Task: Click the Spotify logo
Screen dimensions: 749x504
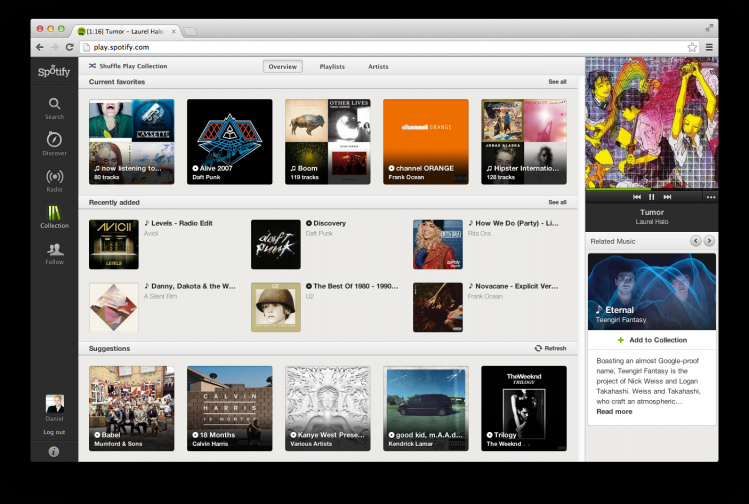Action: (x=54, y=71)
